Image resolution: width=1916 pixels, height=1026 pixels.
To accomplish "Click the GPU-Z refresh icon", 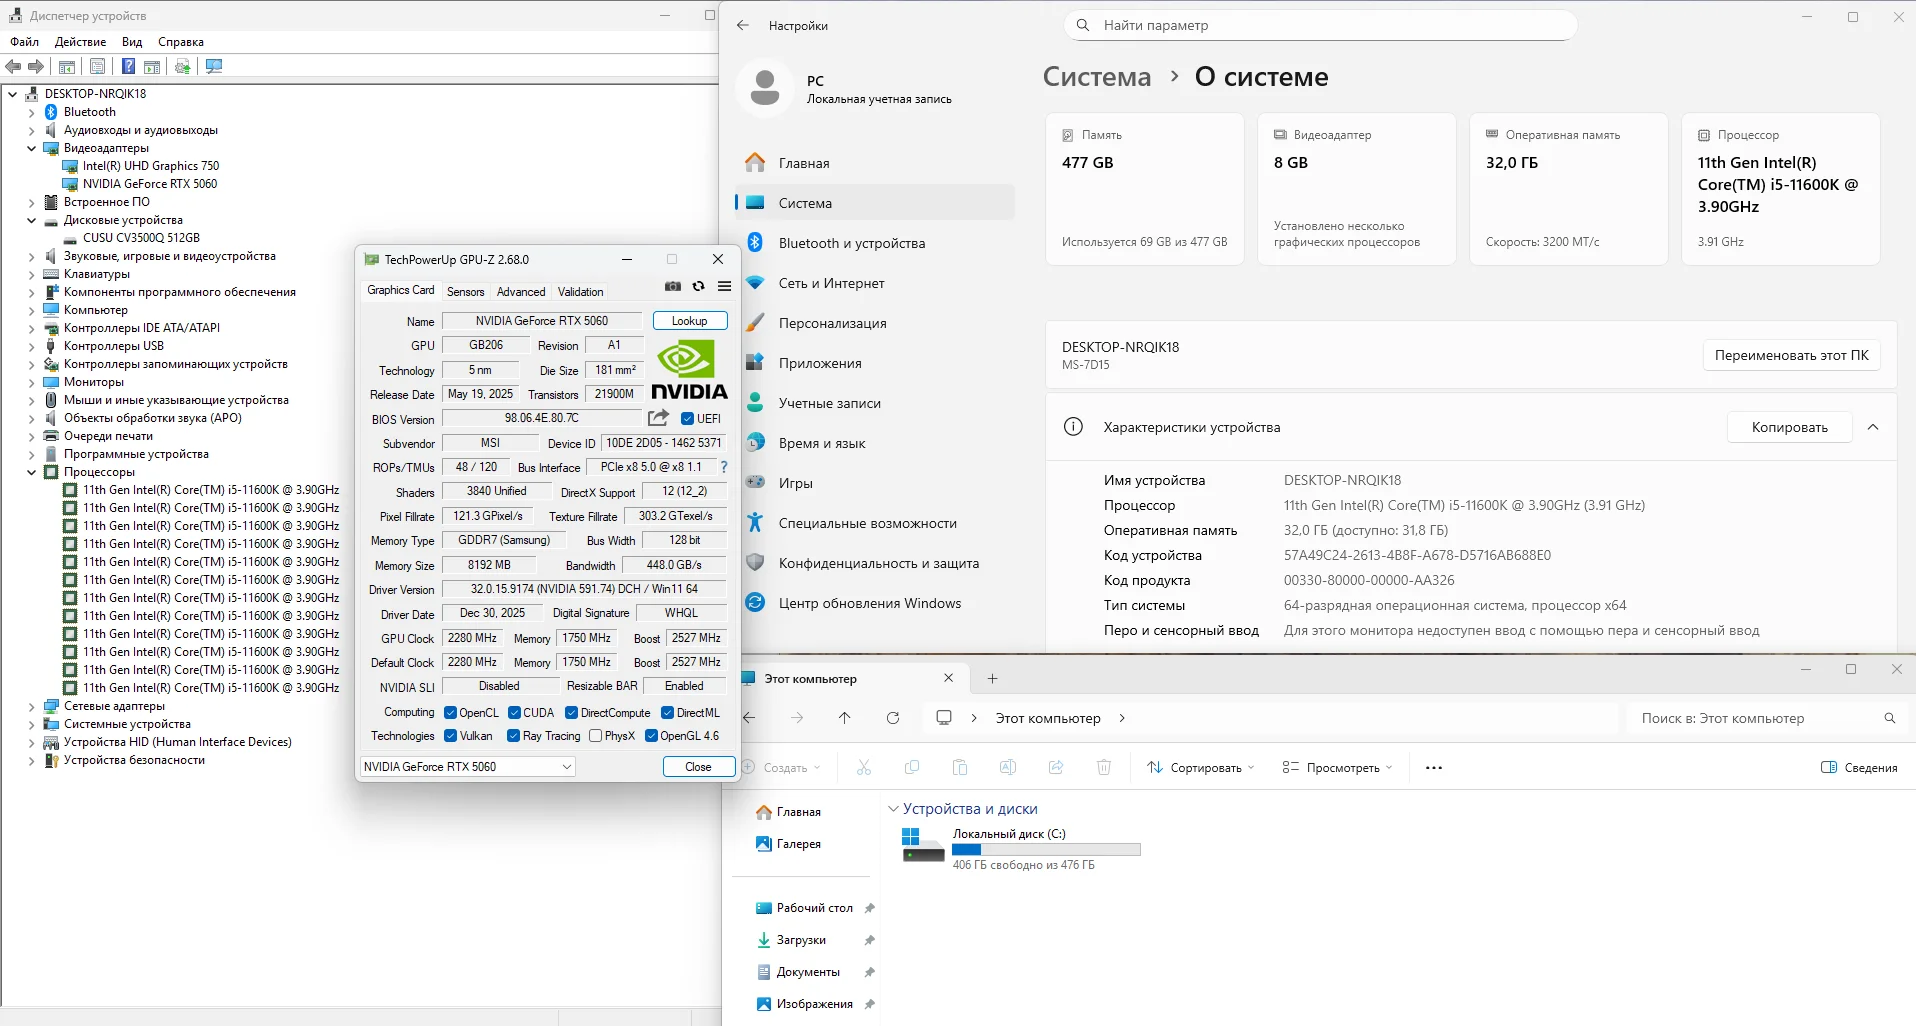I will click(x=698, y=287).
